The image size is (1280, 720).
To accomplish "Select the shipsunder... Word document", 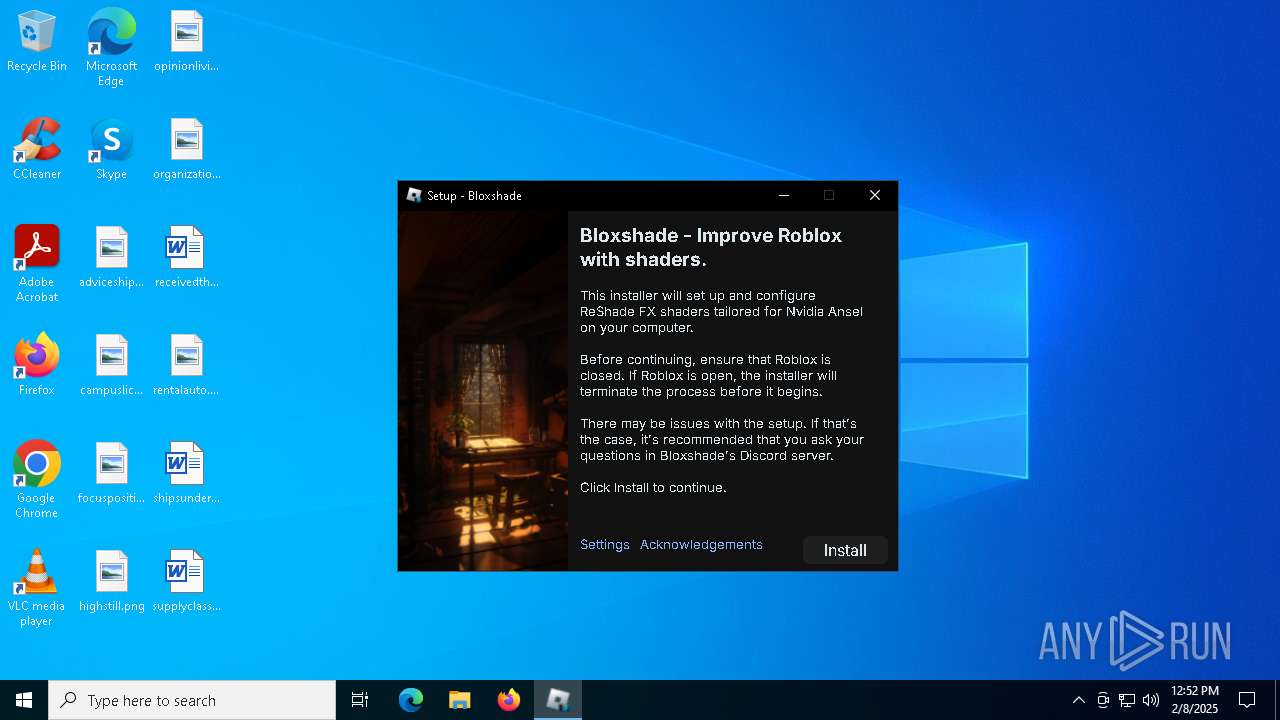I will [x=186, y=474].
